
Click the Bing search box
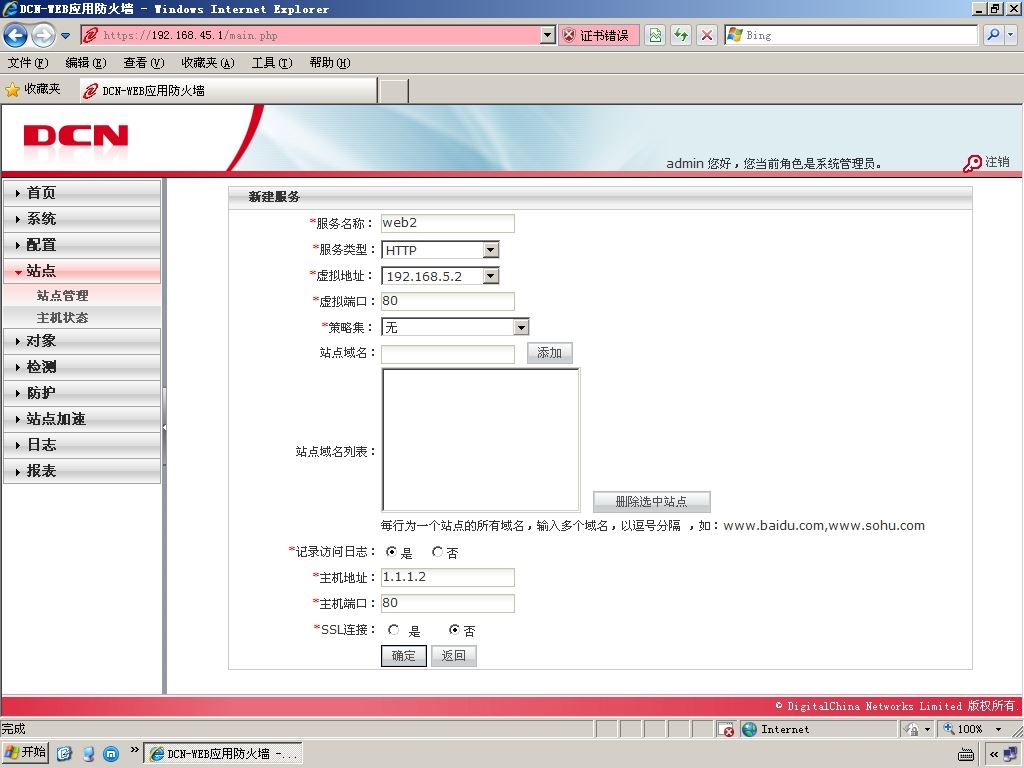click(850, 35)
